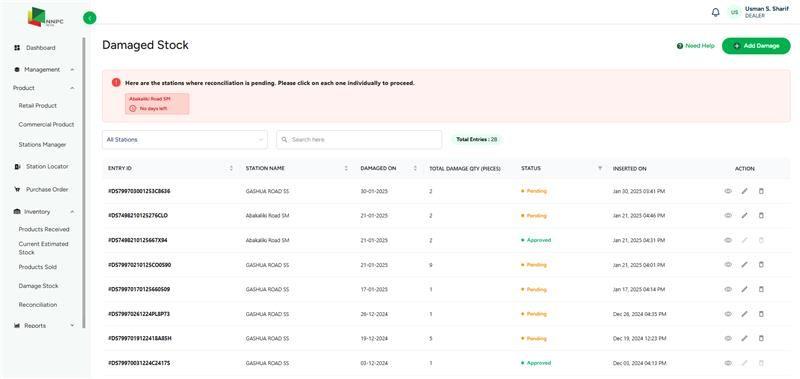
Task: Open Purchase Order page
Action: pyautogui.click(x=47, y=189)
